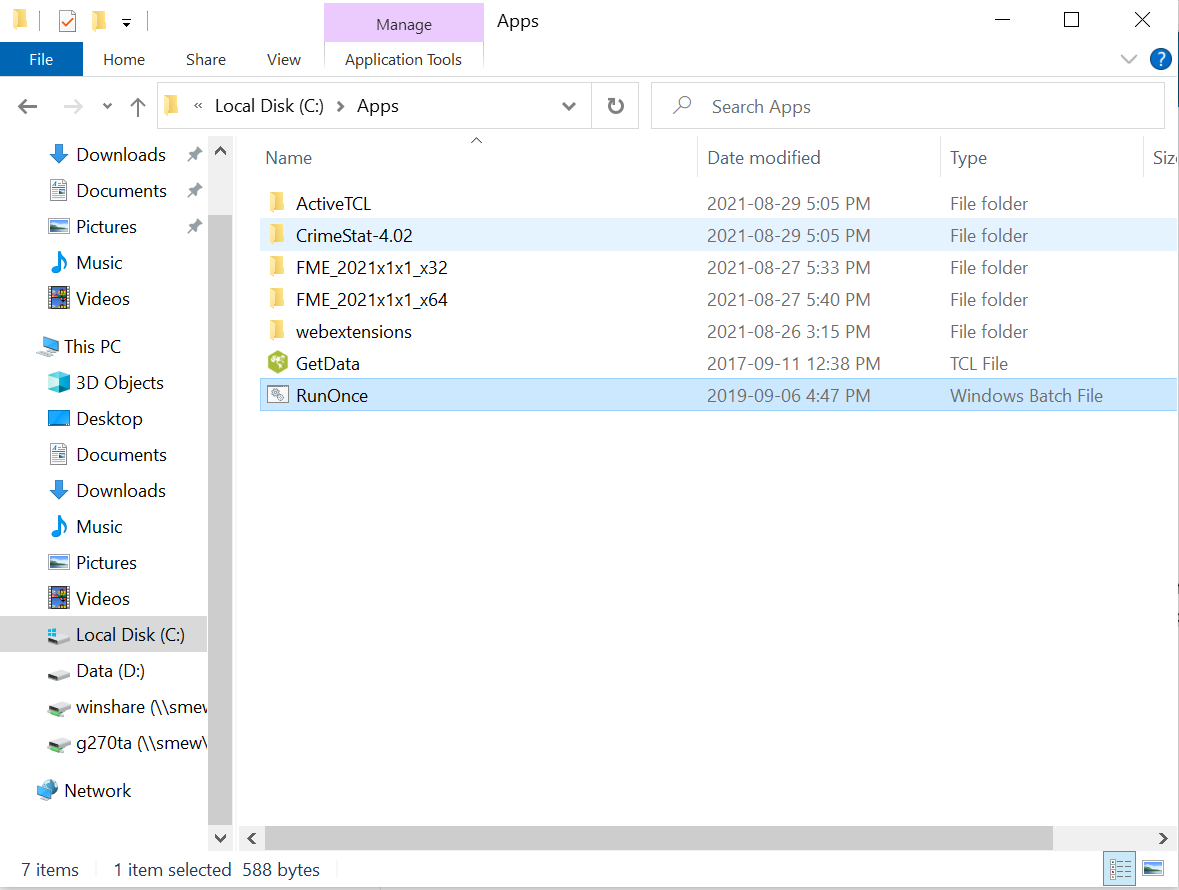This screenshot has height=890, width=1179.
Task: Open the Application Tools tab
Action: coord(403,59)
